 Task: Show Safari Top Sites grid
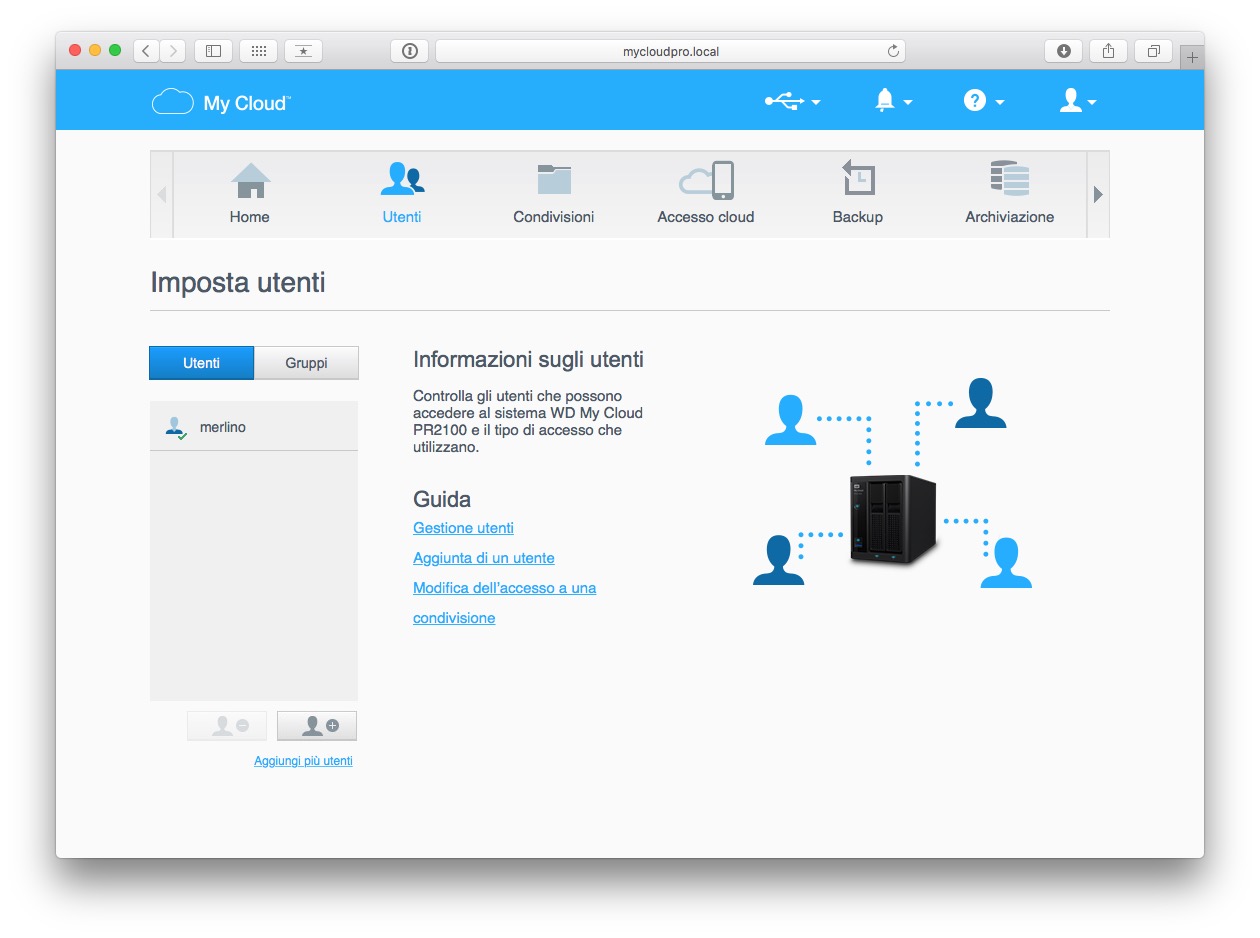click(258, 51)
